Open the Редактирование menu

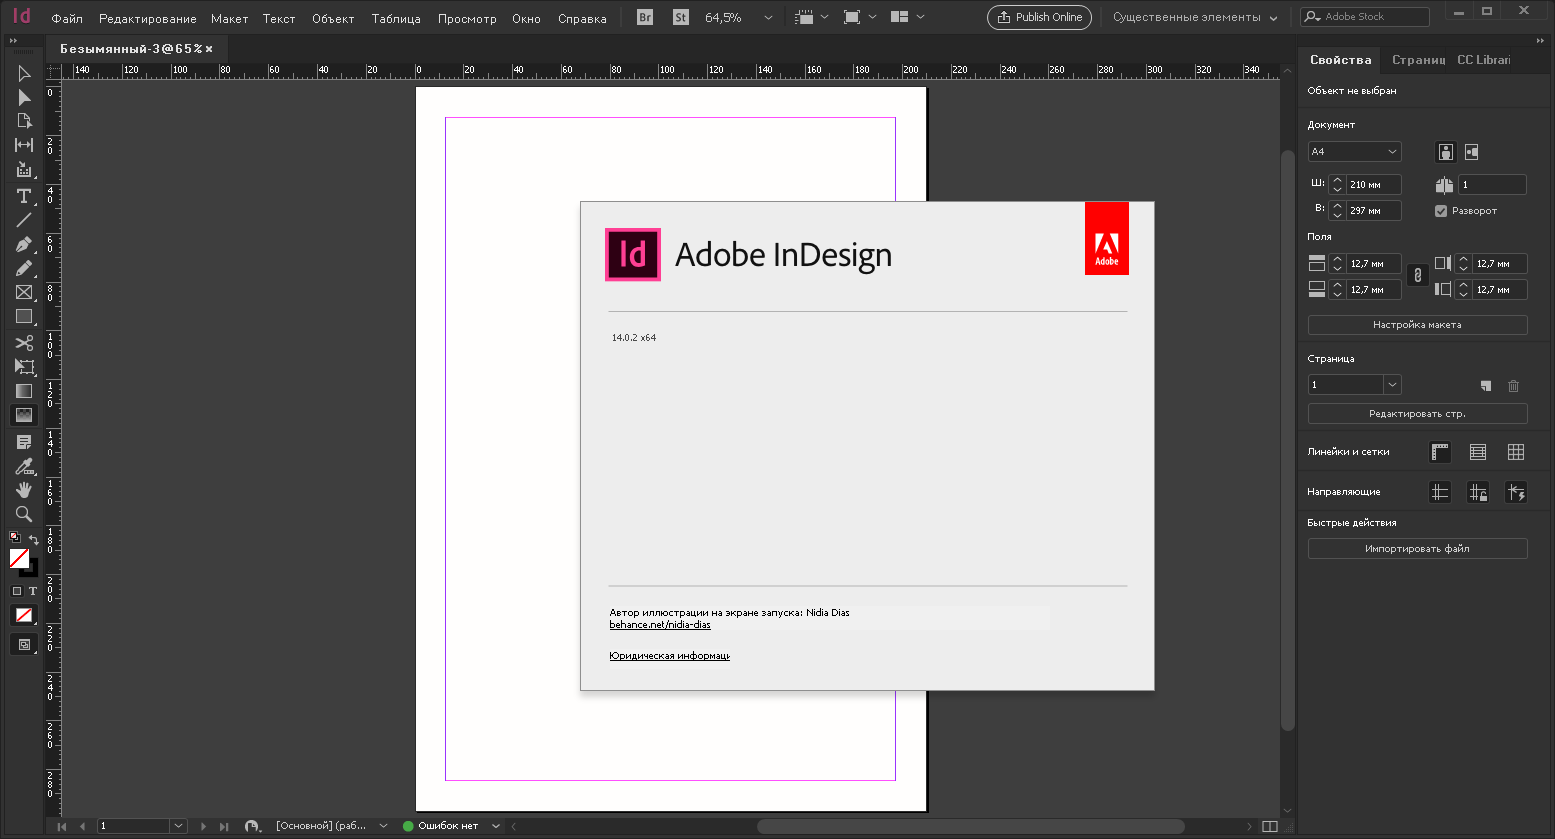(x=148, y=19)
